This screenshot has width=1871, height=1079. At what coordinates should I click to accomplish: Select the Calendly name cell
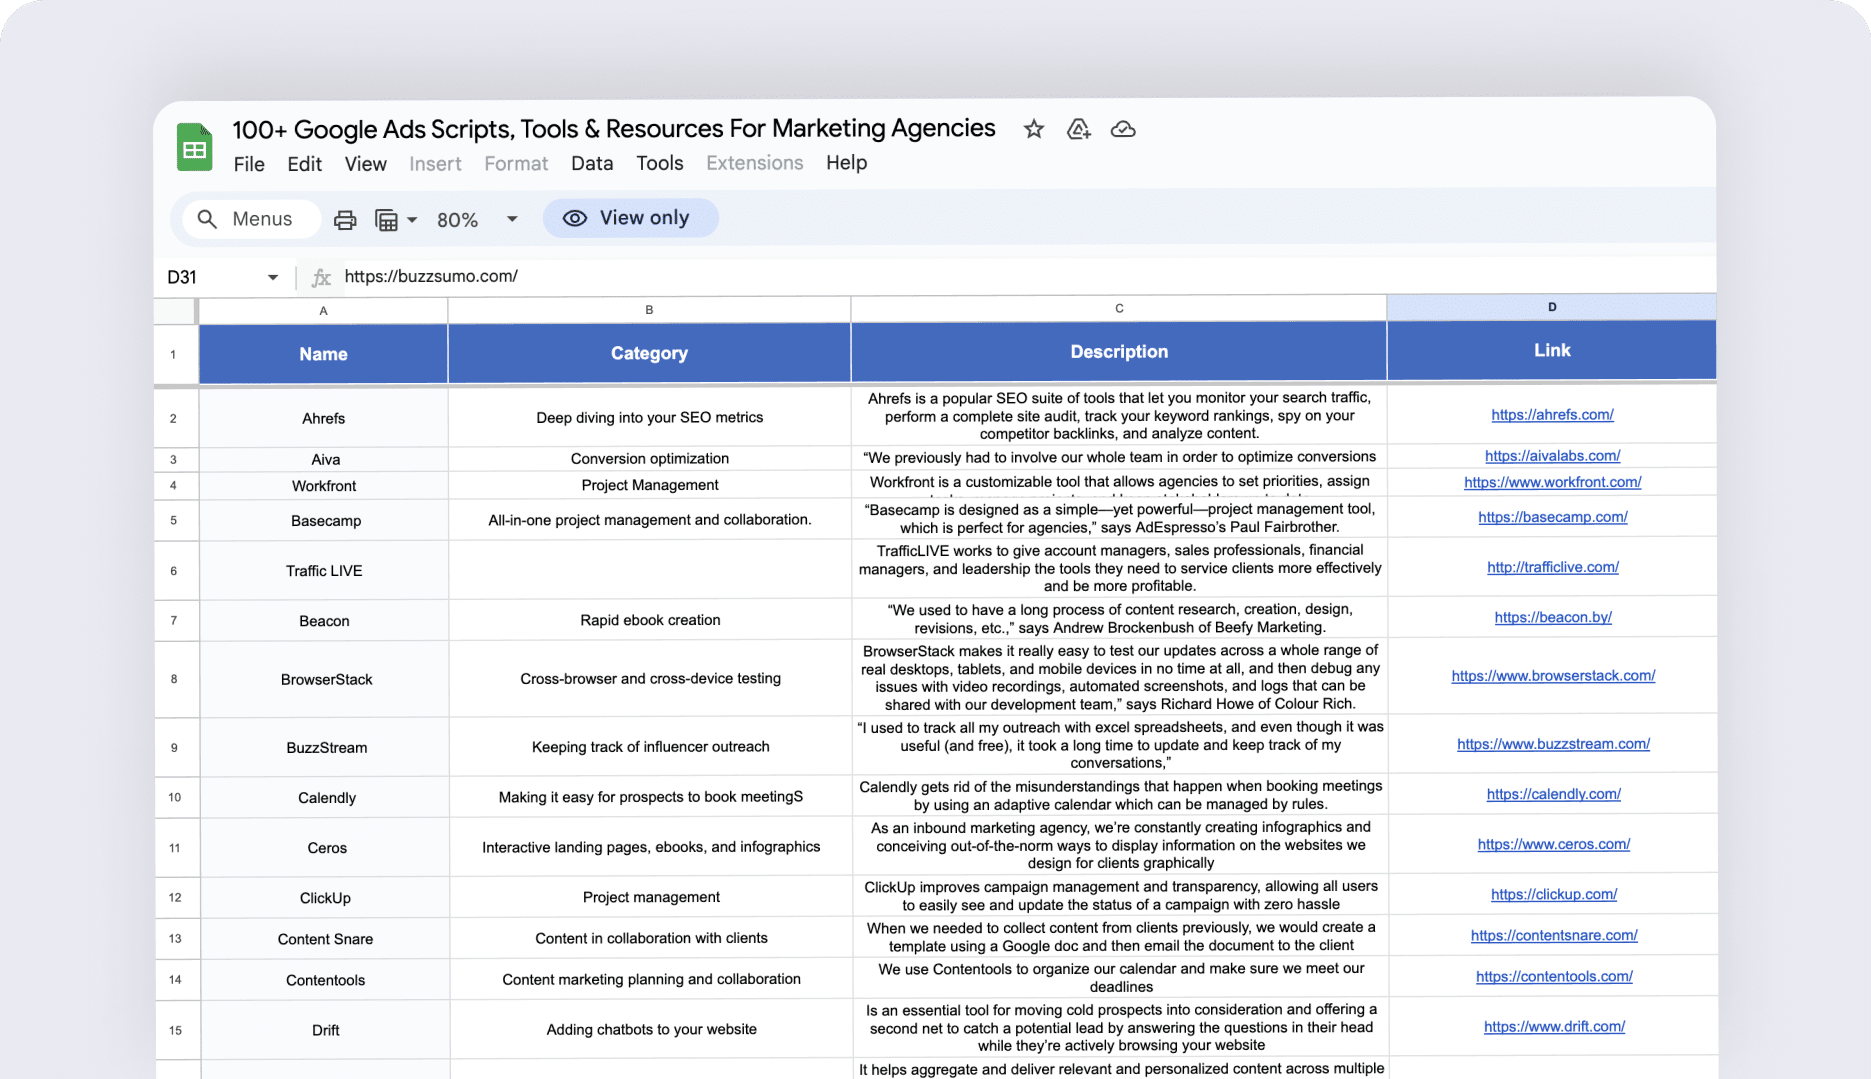[325, 798]
